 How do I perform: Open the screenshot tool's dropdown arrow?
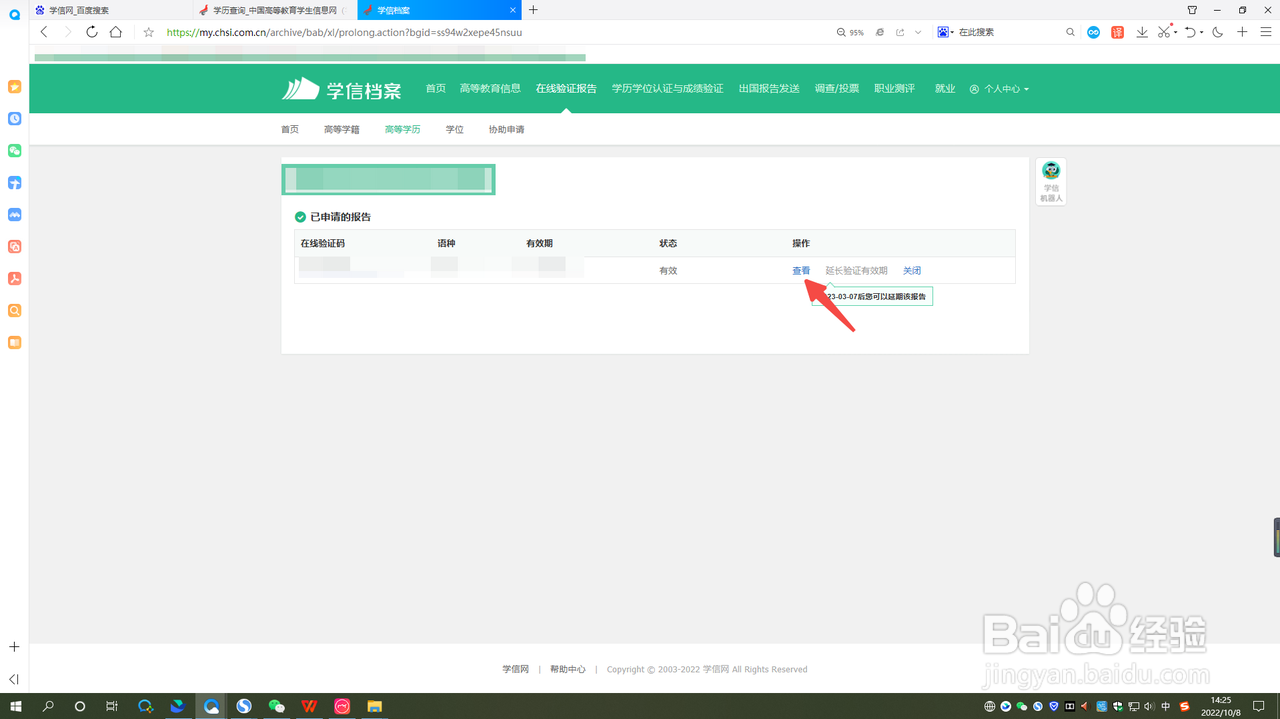pyautogui.click(x=1175, y=31)
